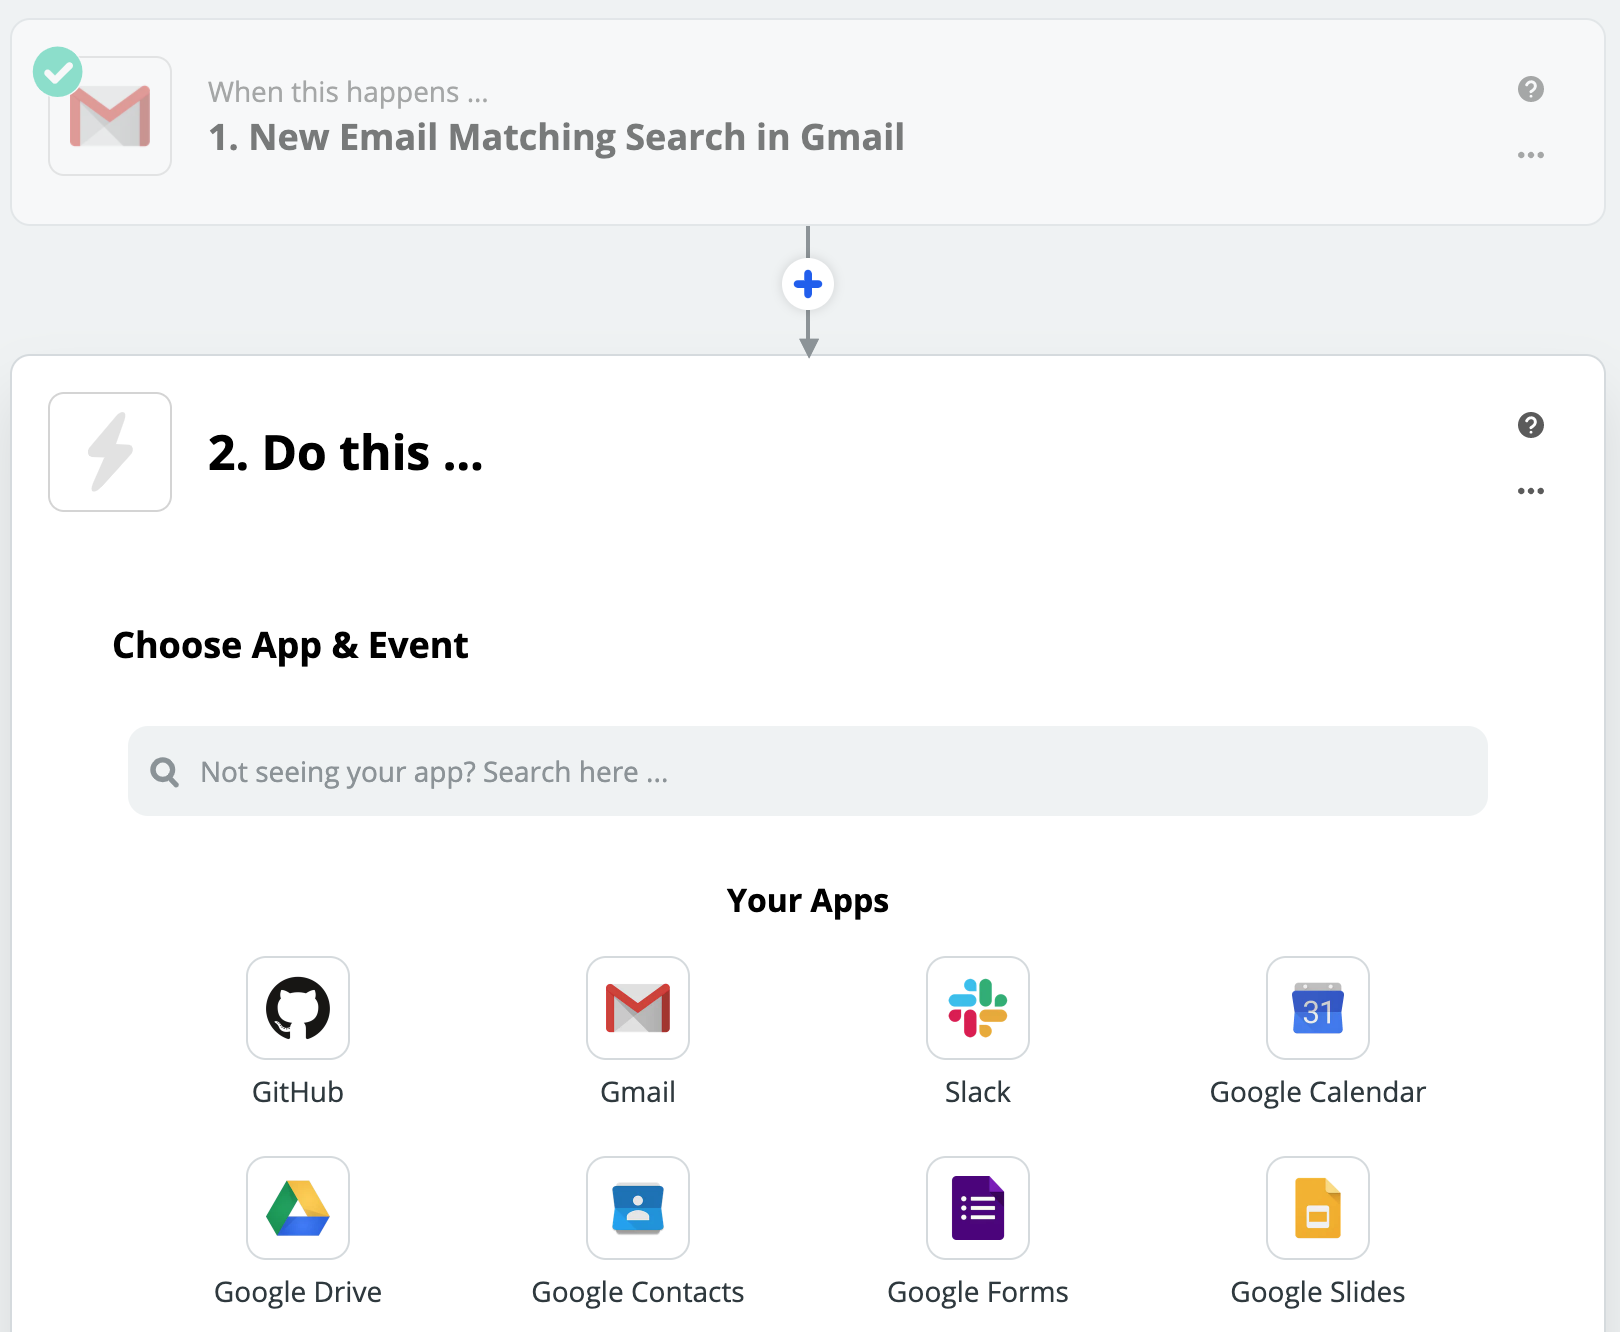Image resolution: width=1620 pixels, height=1332 pixels.
Task: Select the Google Calendar app icon
Action: click(x=1318, y=1008)
